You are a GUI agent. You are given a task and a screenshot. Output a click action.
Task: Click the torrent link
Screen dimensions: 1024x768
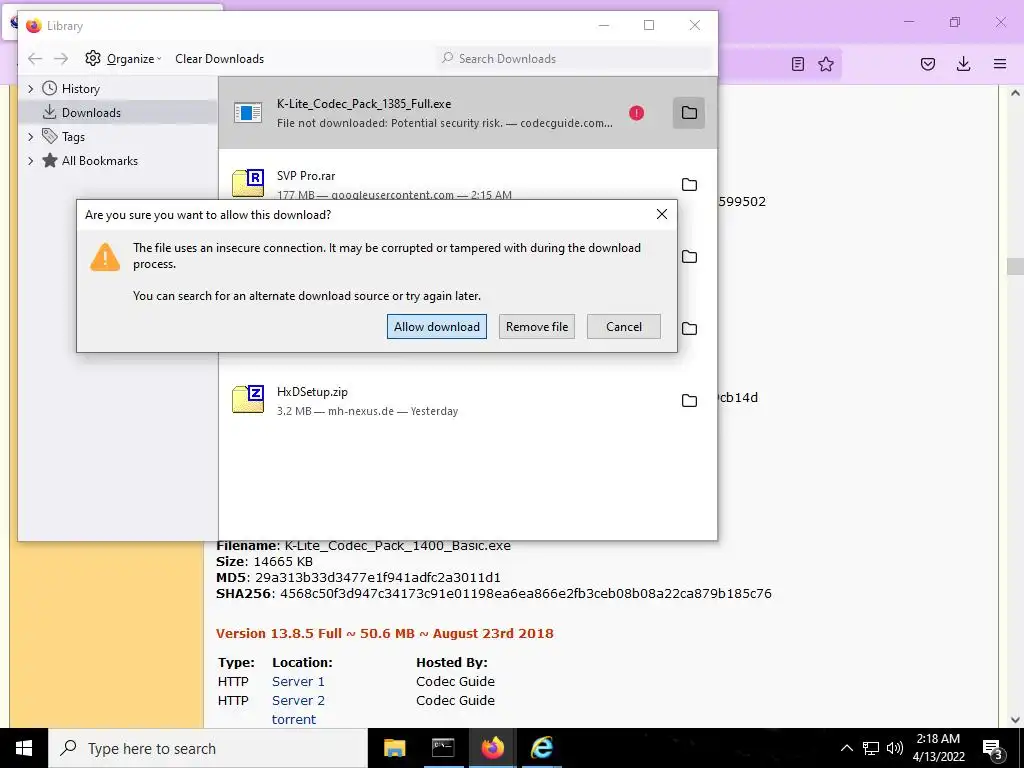click(294, 719)
